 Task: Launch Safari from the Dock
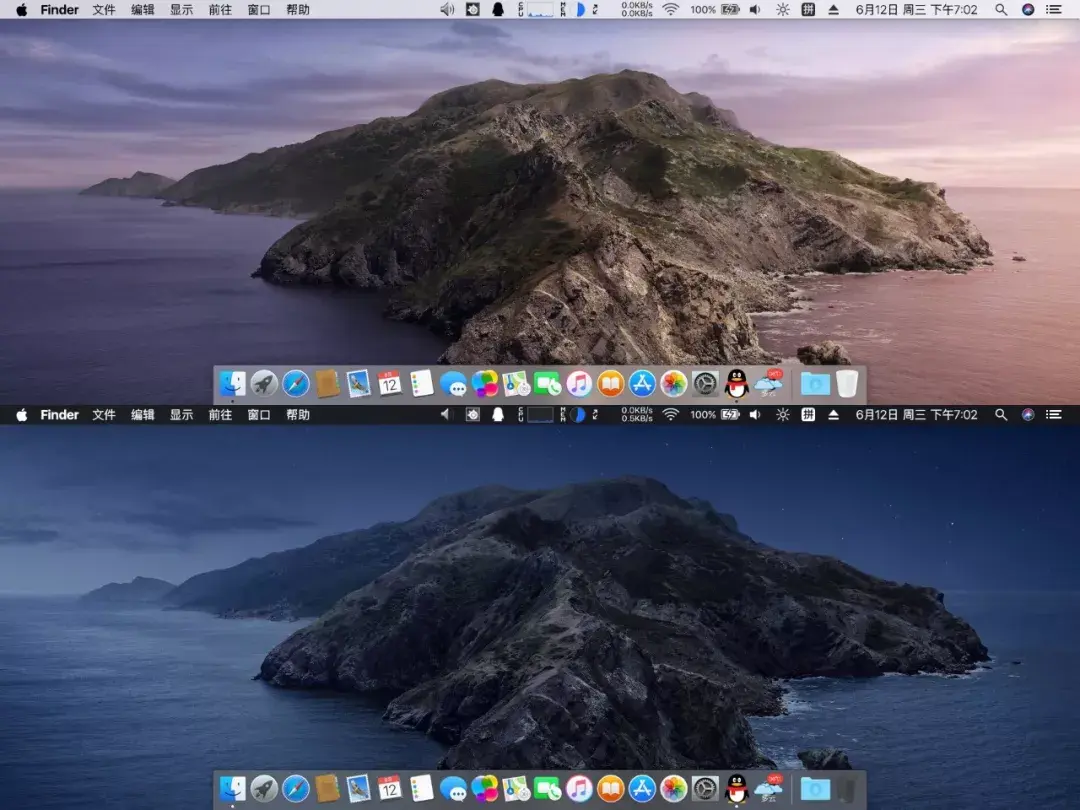click(x=294, y=383)
